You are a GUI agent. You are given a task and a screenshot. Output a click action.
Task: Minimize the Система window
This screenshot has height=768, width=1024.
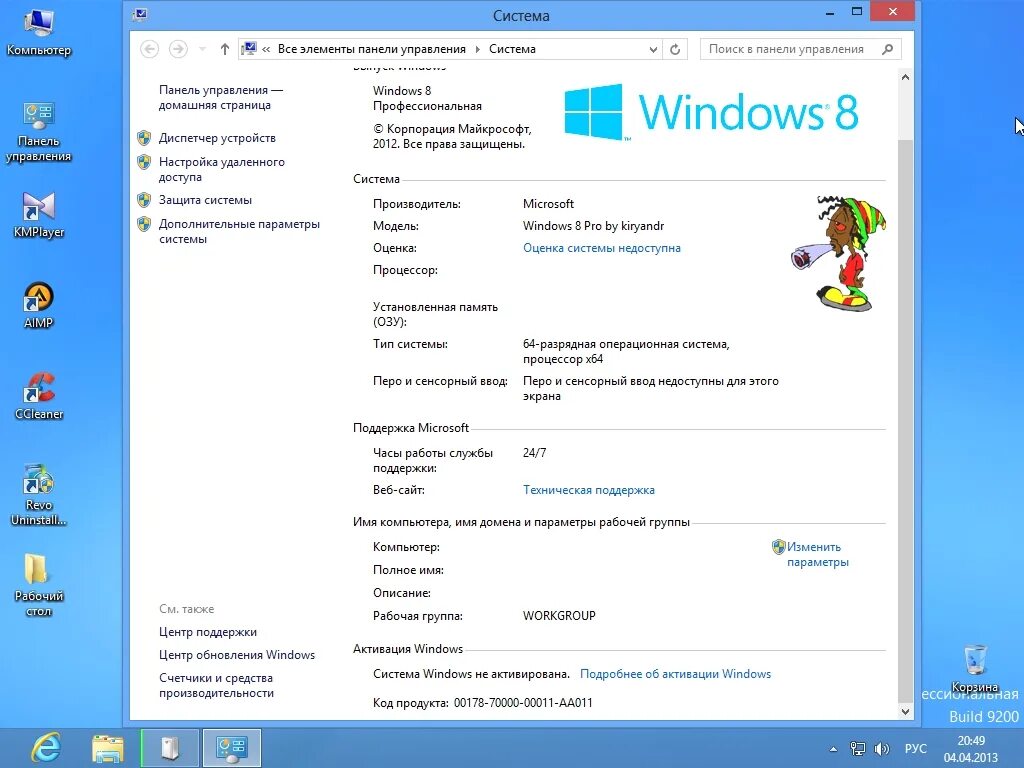click(829, 12)
